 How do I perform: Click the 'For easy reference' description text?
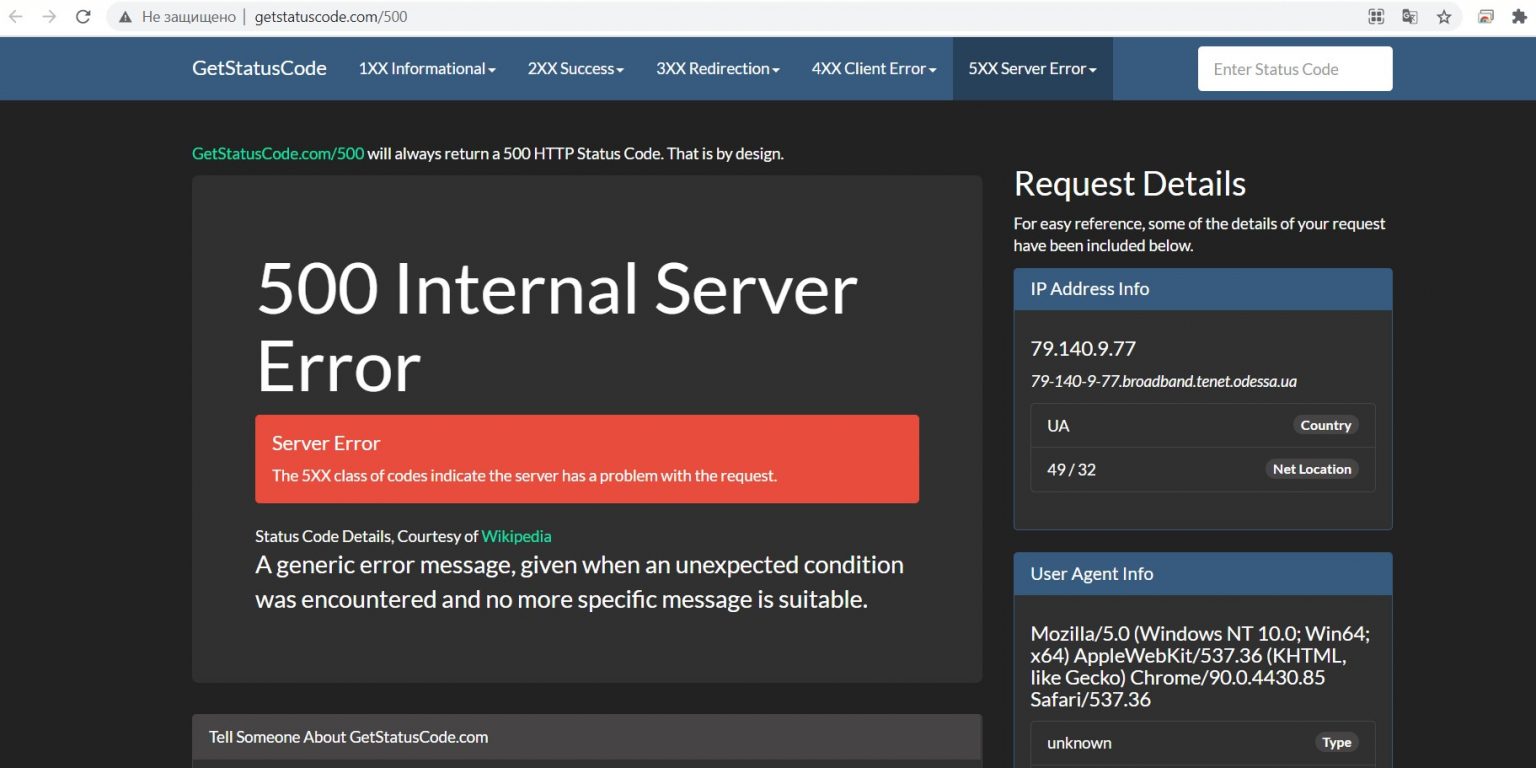coord(1200,235)
